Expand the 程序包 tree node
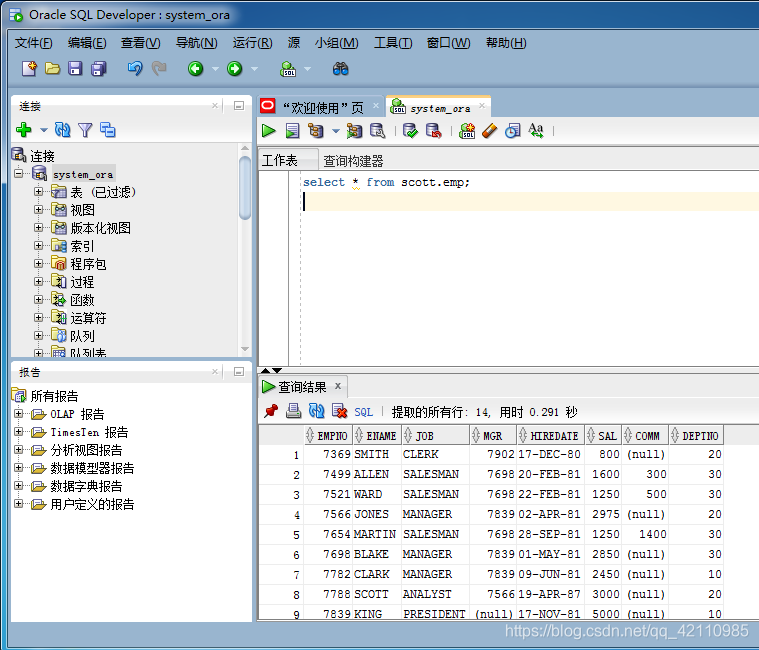This screenshot has width=759, height=650. pos(38,264)
